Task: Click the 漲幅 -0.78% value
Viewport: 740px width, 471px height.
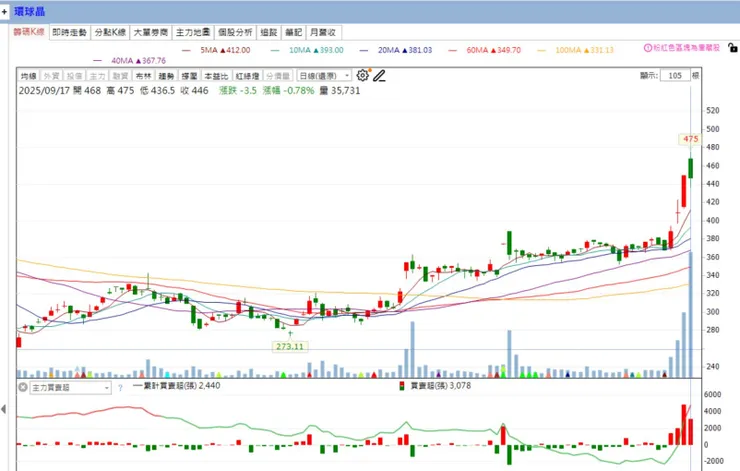Action: pyautogui.click(x=288, y=91)
